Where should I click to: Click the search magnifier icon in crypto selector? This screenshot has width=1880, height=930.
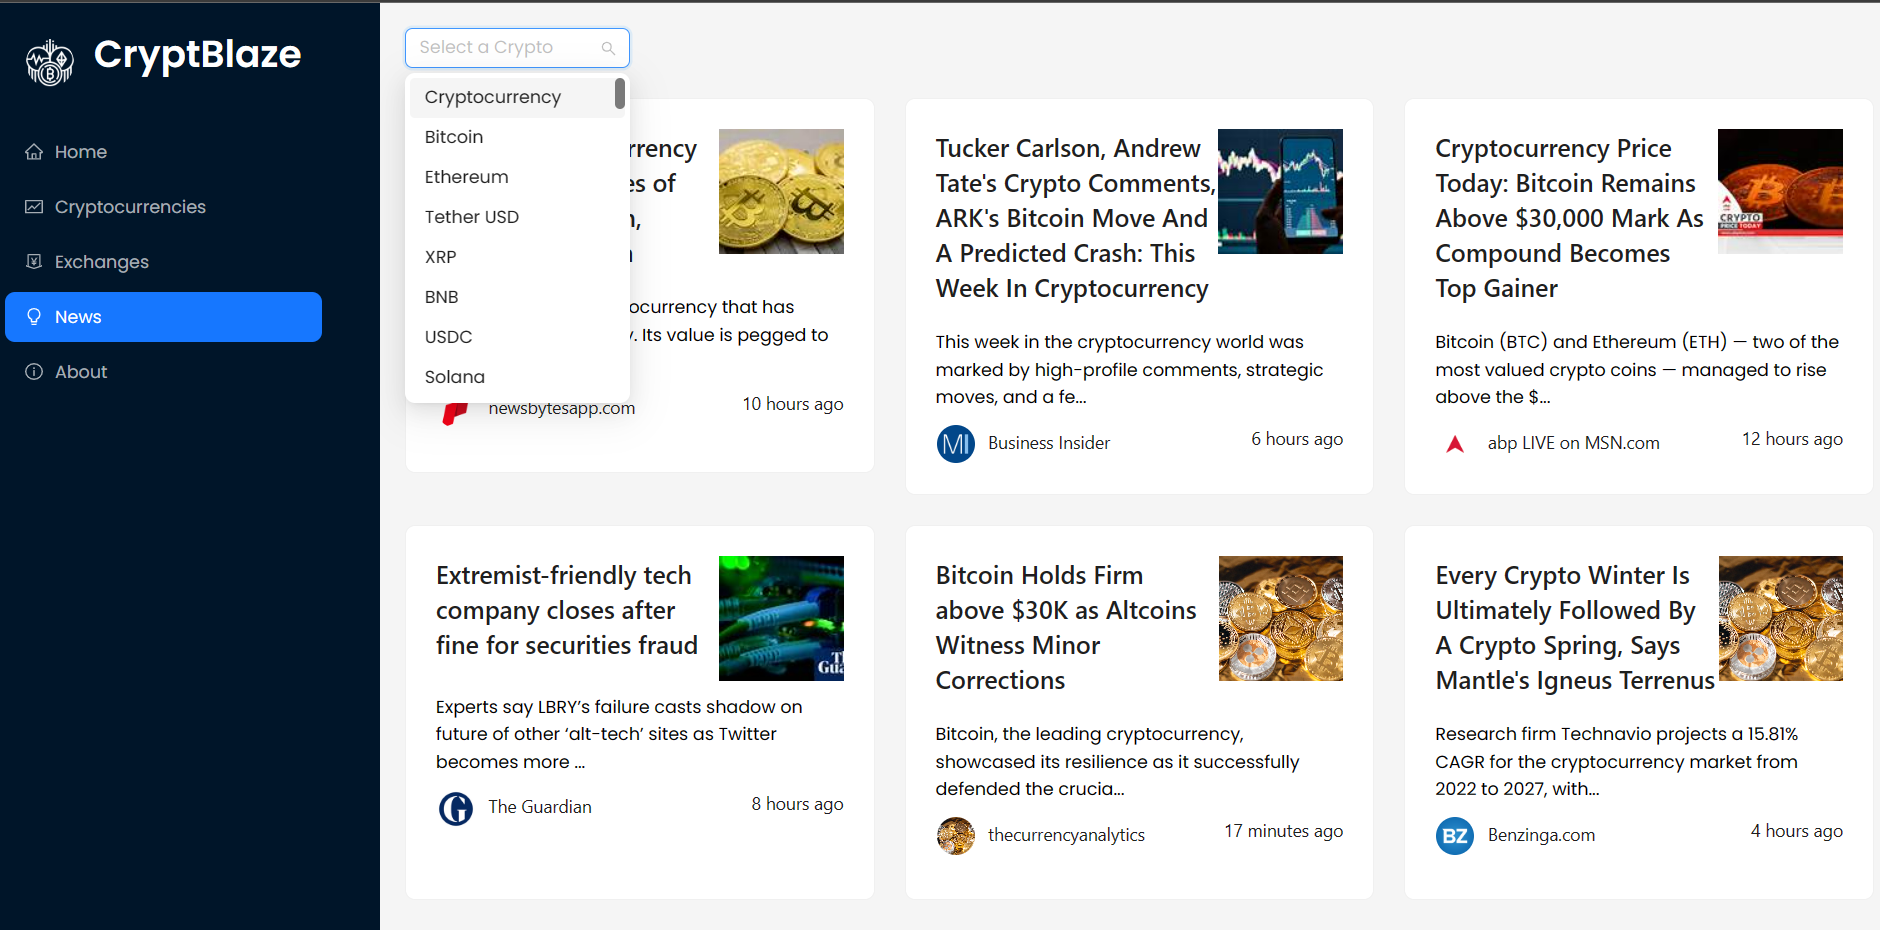[x=608, y=48]
